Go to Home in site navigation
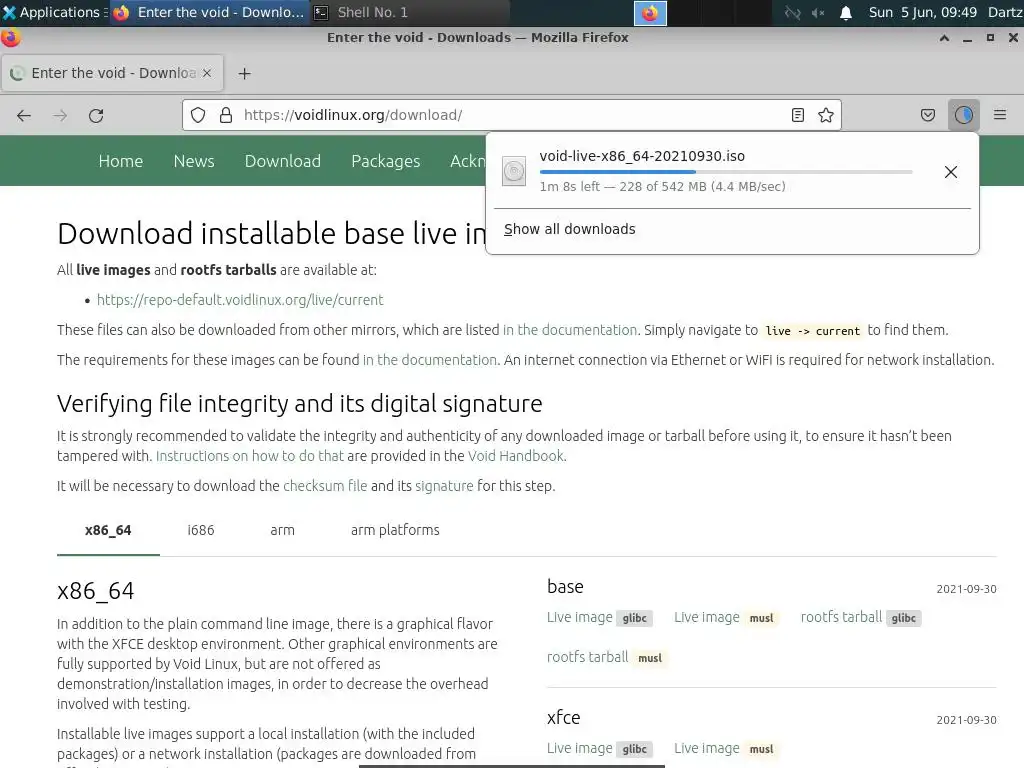The image size is (1024, 768). click(x=121, y=161)
